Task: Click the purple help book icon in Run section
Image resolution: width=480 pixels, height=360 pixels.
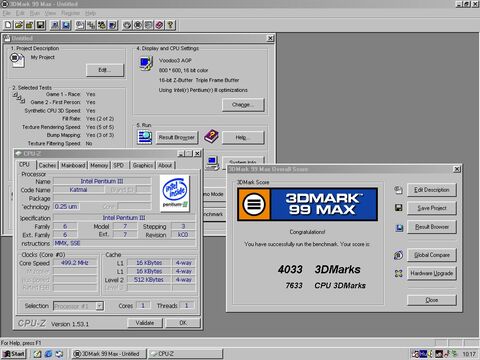Action: pos(211,137)
